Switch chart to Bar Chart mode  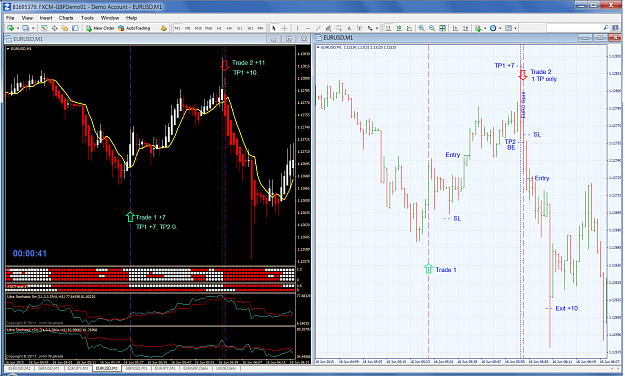point(388,28)
